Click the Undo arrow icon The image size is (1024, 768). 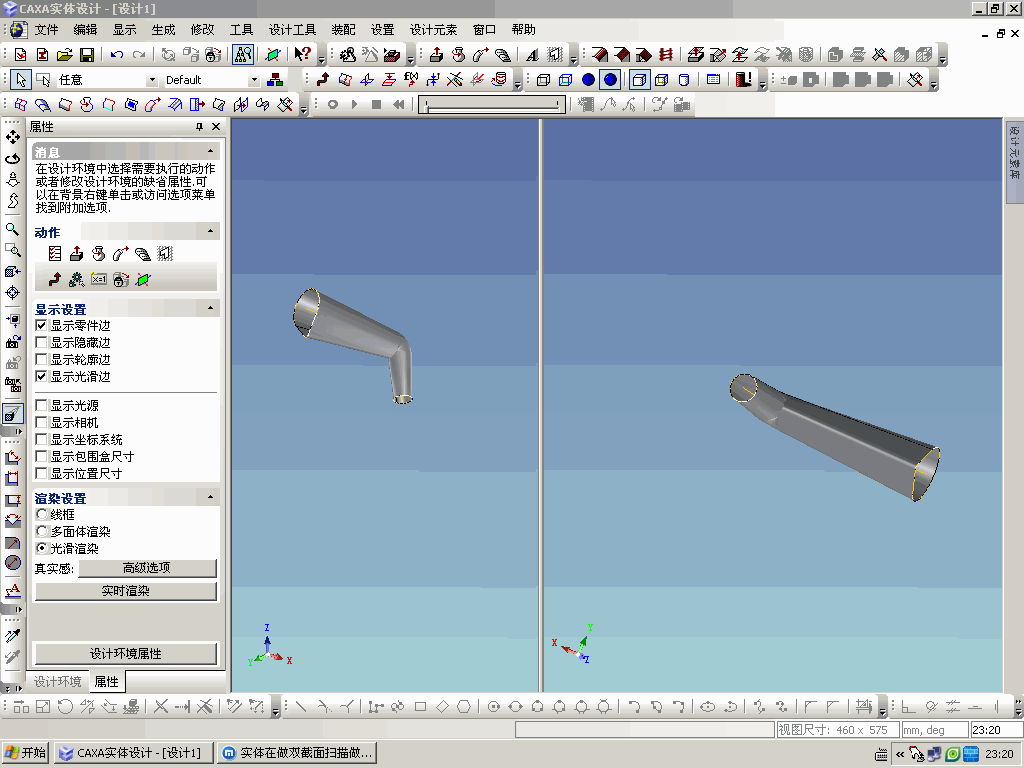tap(117, 55)
